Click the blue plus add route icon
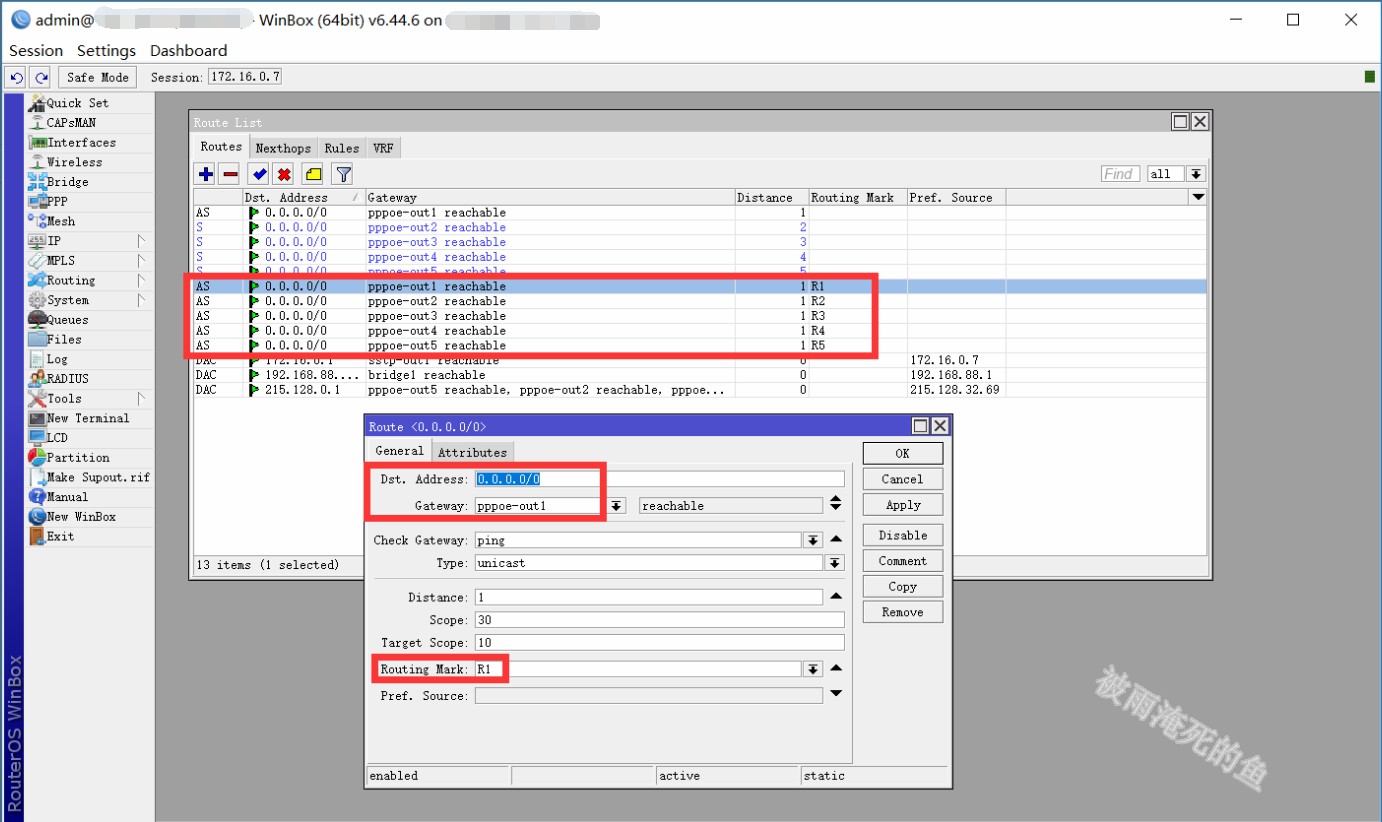Image resolution: width=1382 pixels, height=822 pixels. pos(206,174)
